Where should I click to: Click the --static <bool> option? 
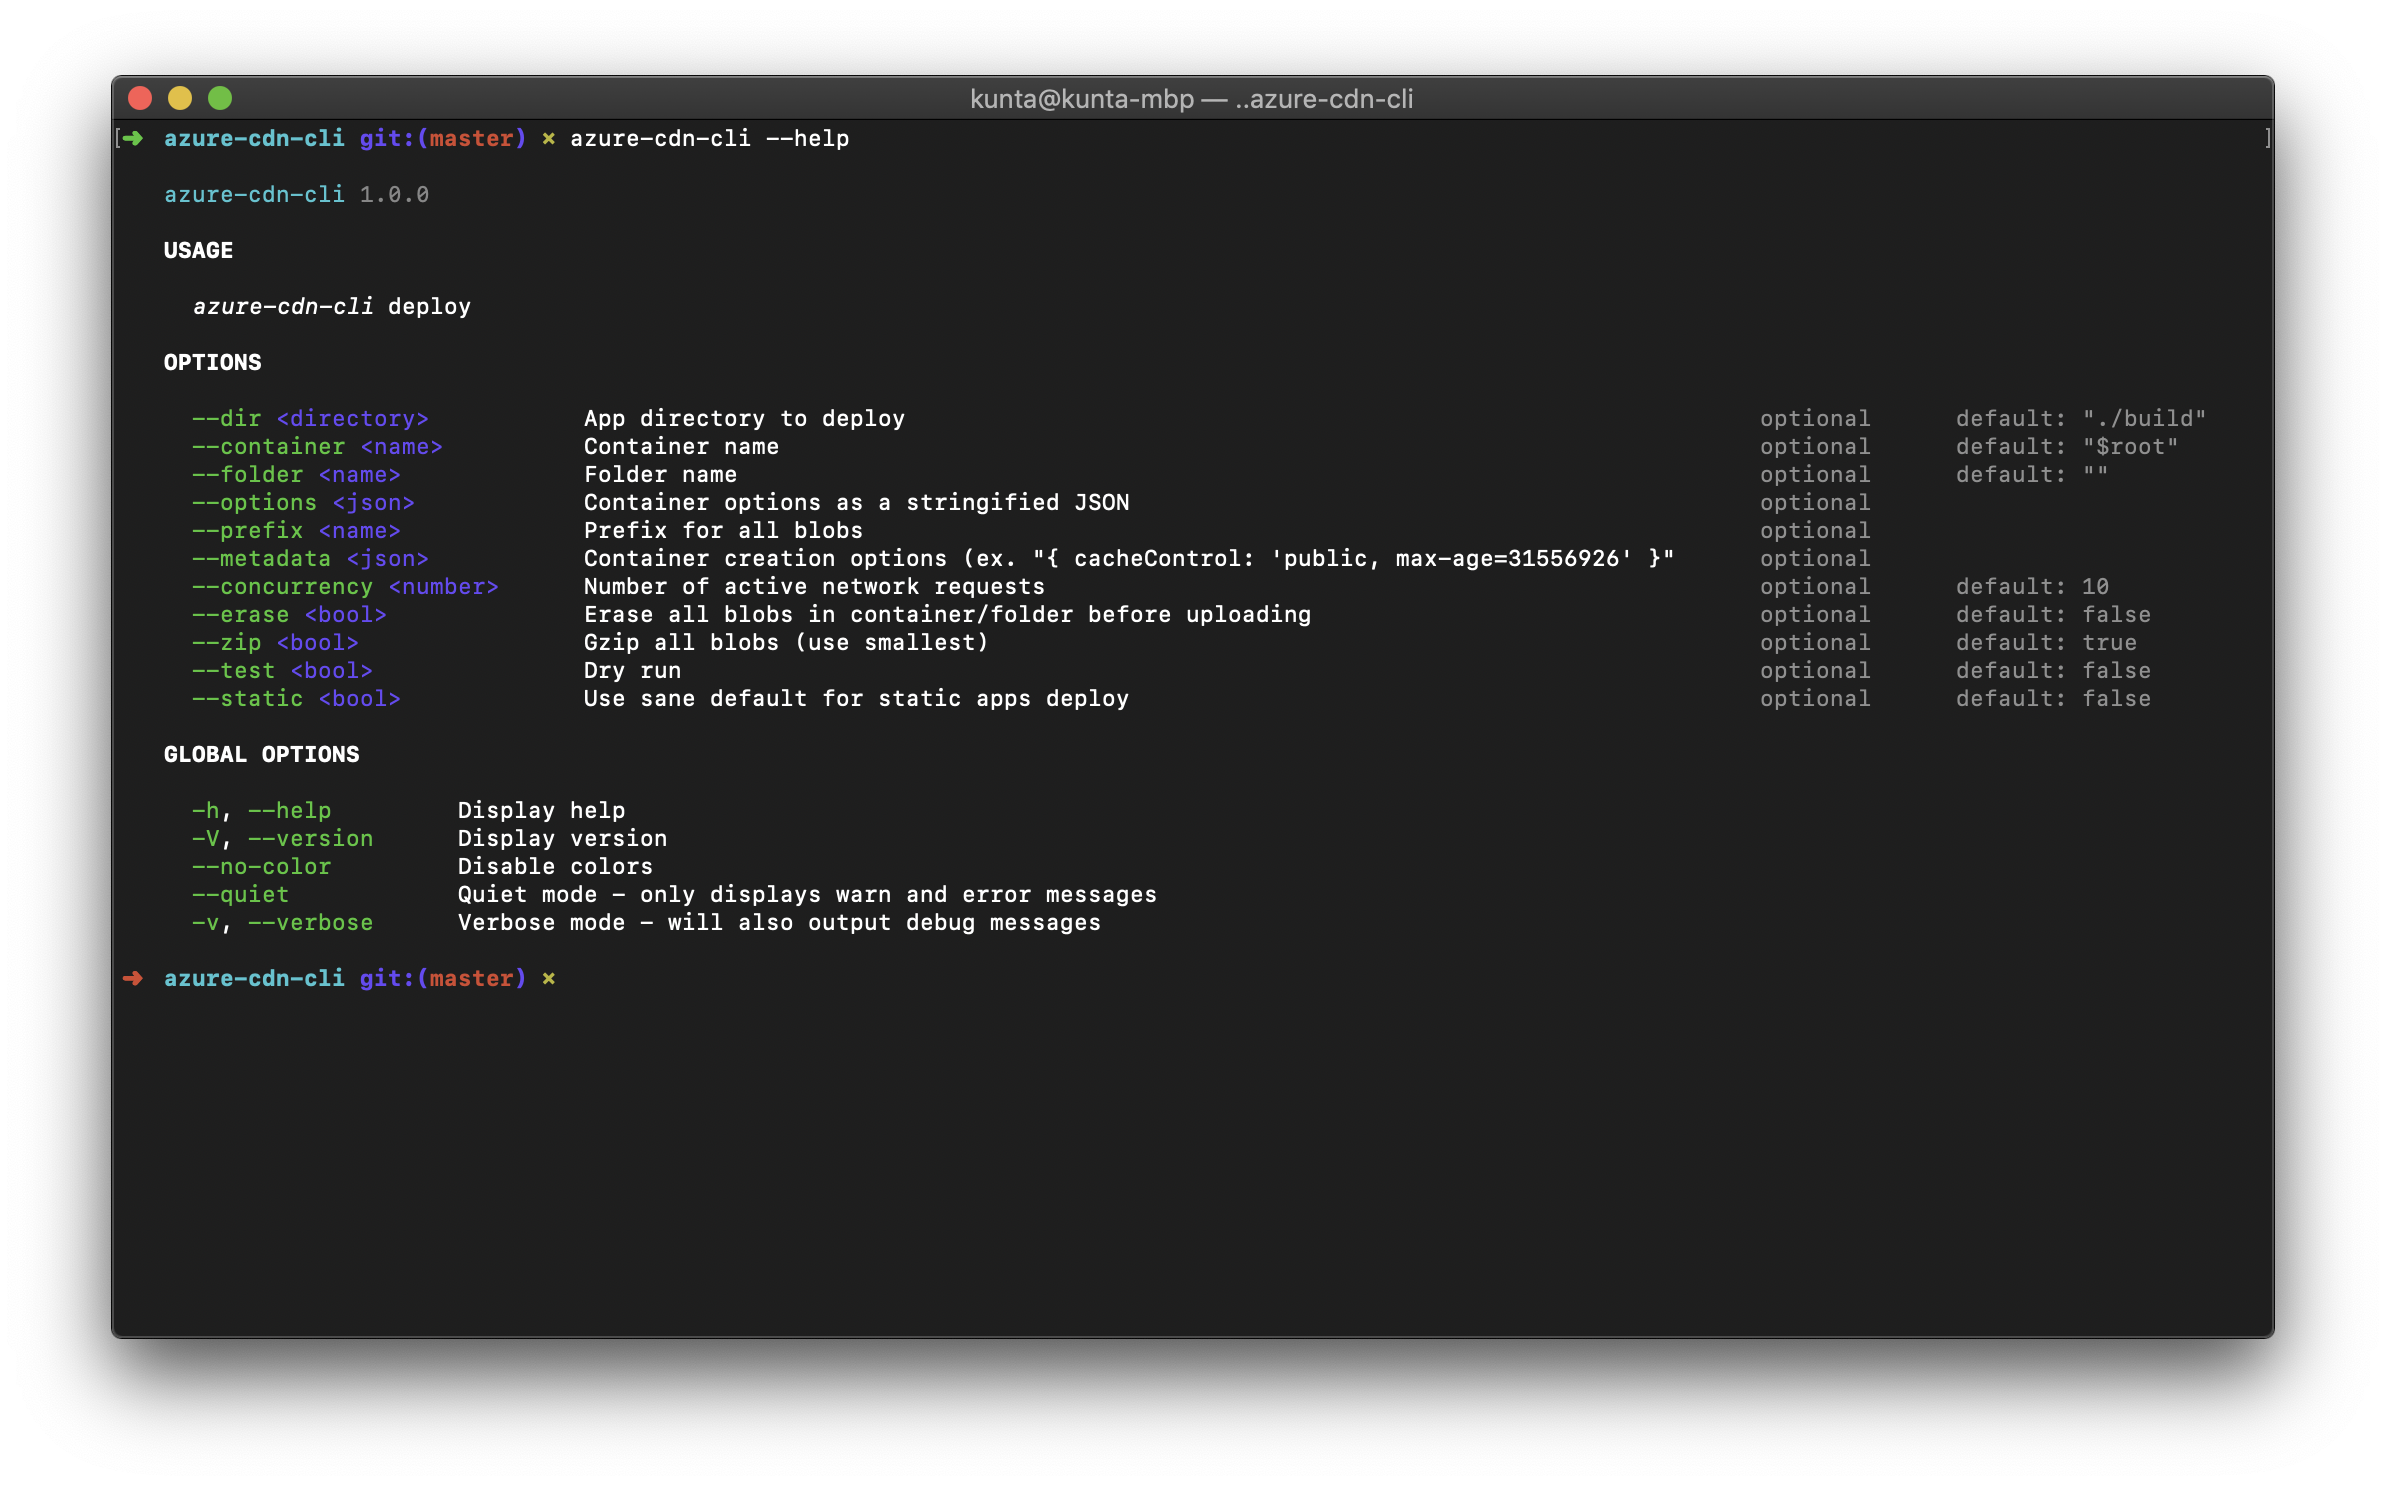296,698
